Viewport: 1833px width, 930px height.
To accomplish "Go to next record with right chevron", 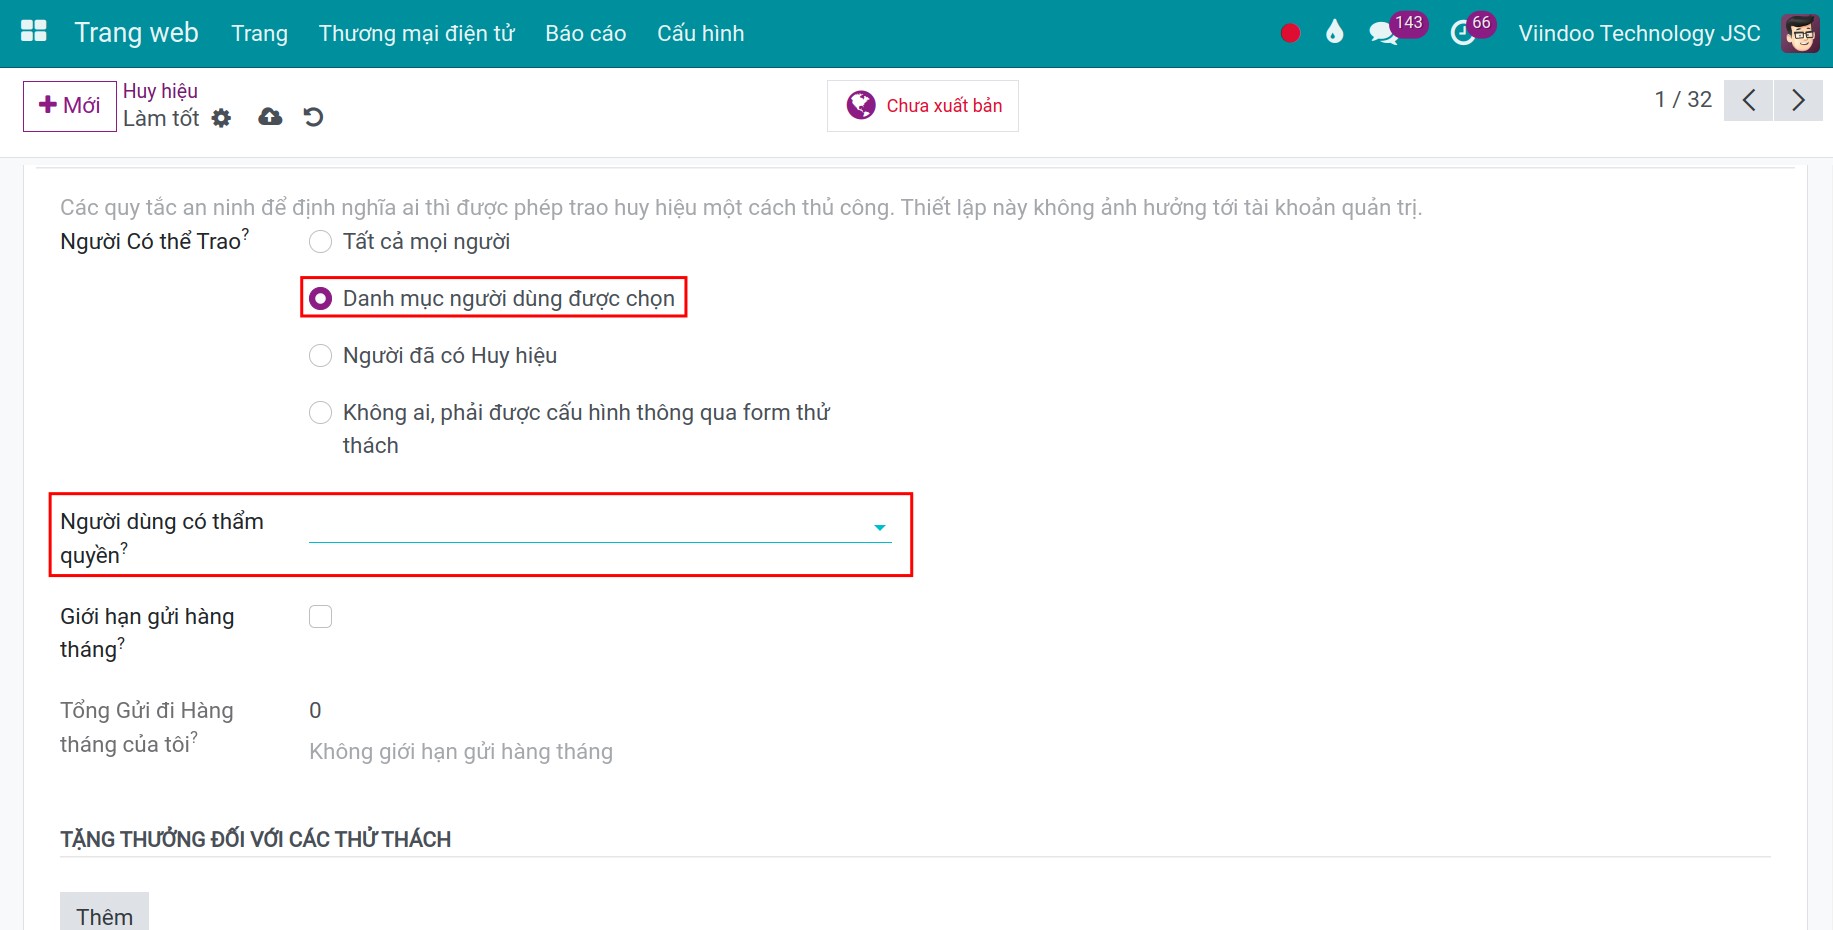I will [1798, 100].
